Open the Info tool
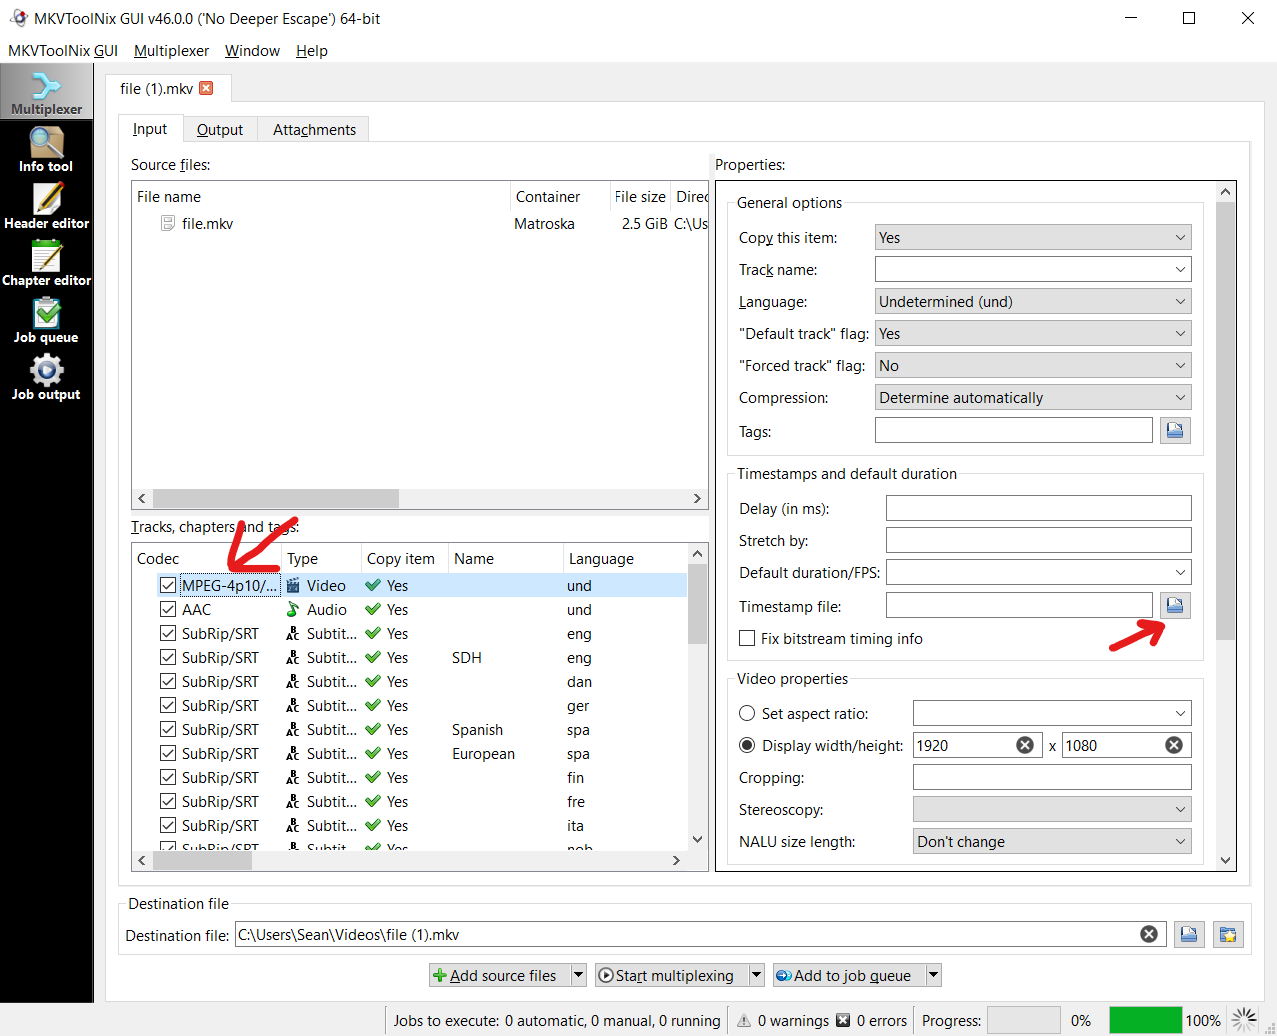This screenshot has width=1277, height=1036. click(x=46, y=149)
